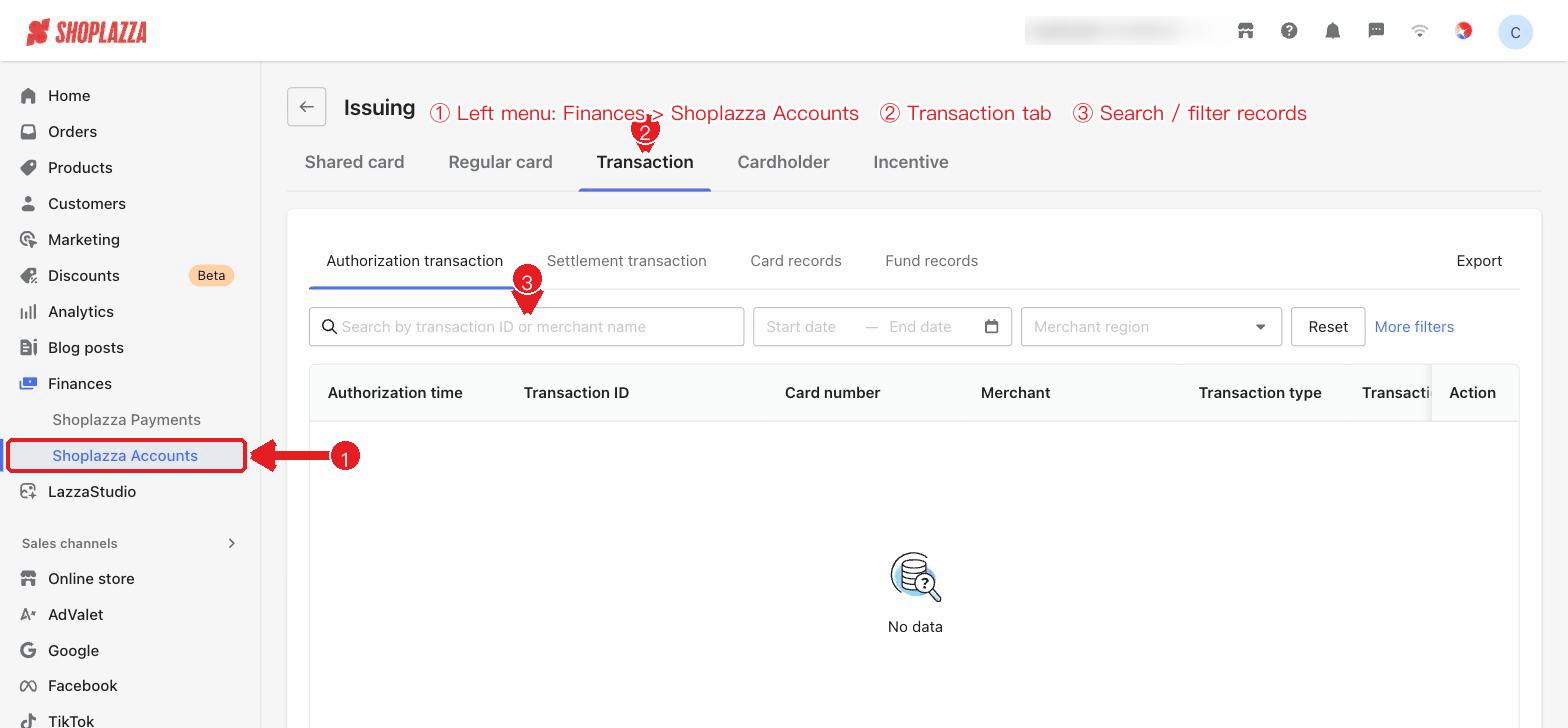1568x728 pixels.
Task: Click the Discounts ticket icon
Action: 29,276
